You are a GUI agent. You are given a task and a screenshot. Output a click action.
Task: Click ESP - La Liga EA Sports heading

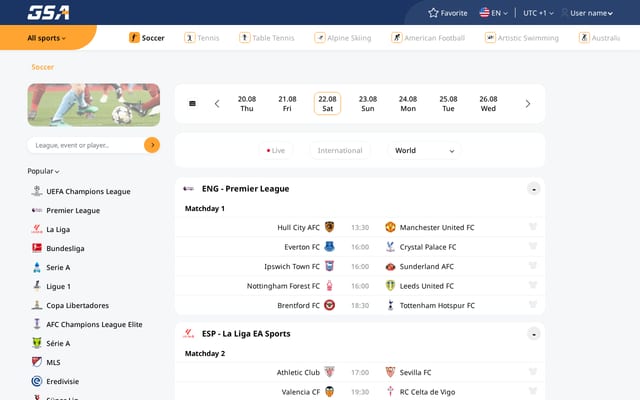click(246, 333)
